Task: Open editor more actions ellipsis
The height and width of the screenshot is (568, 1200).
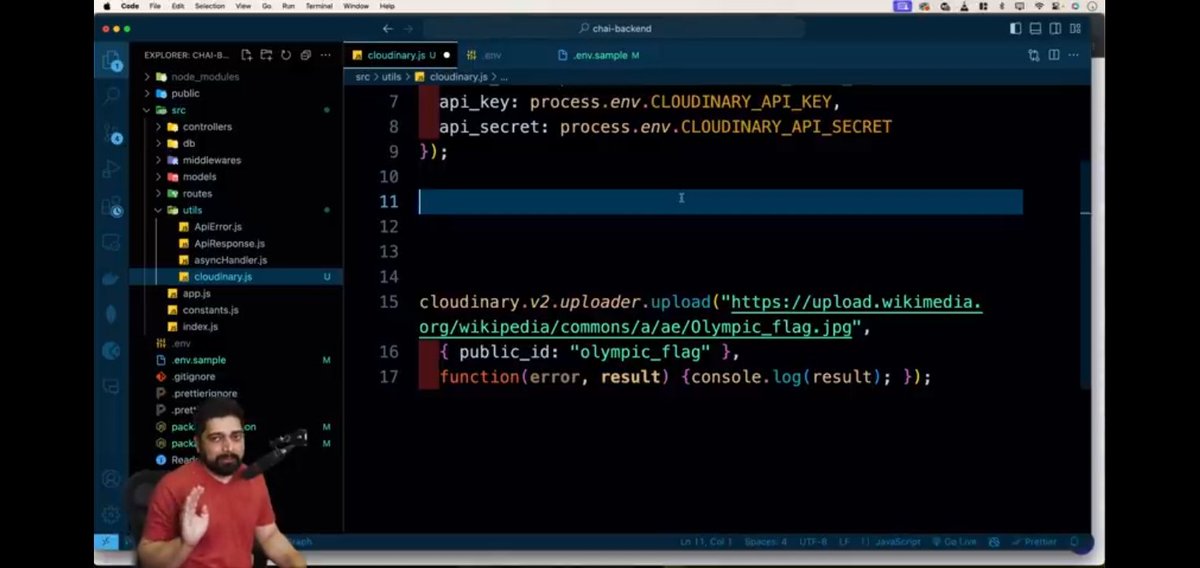Action: pyautogui.click(x=1075, y=55)
